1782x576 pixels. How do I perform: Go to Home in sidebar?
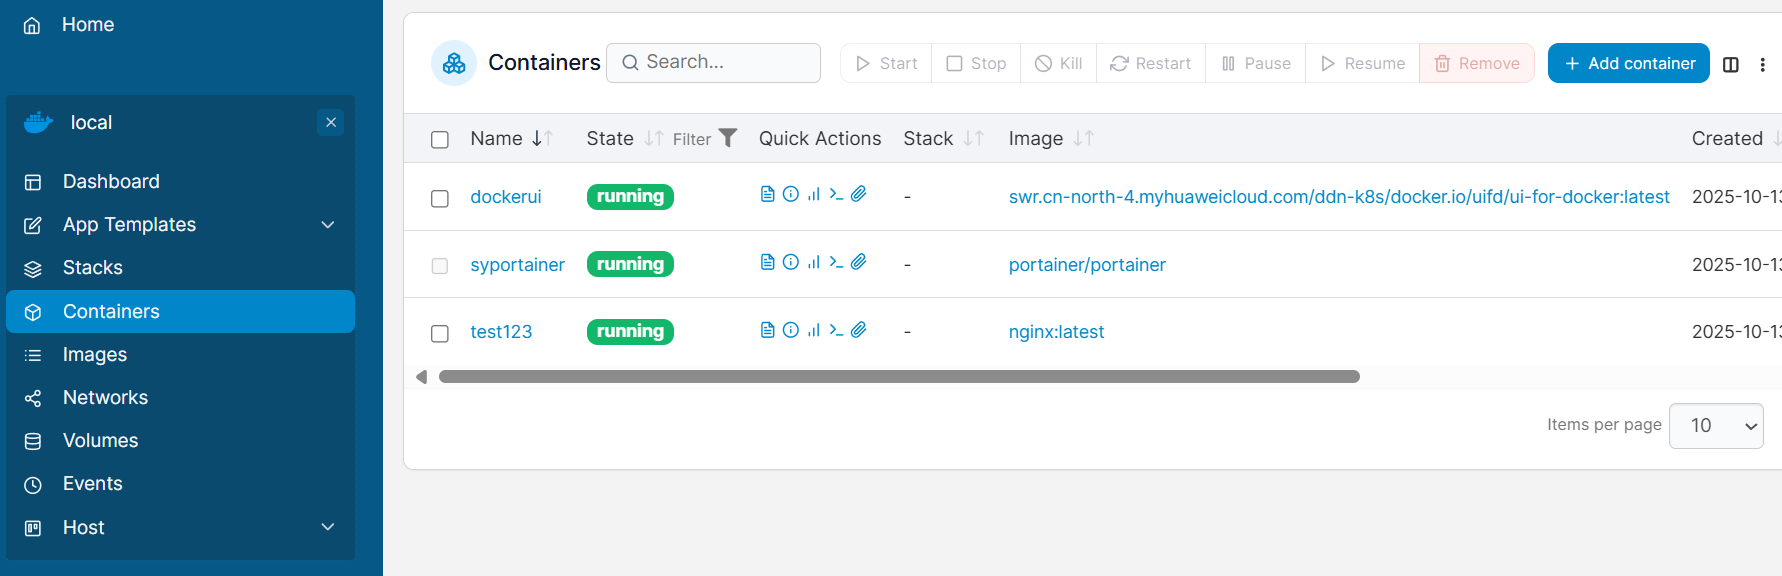coord(88,24)
